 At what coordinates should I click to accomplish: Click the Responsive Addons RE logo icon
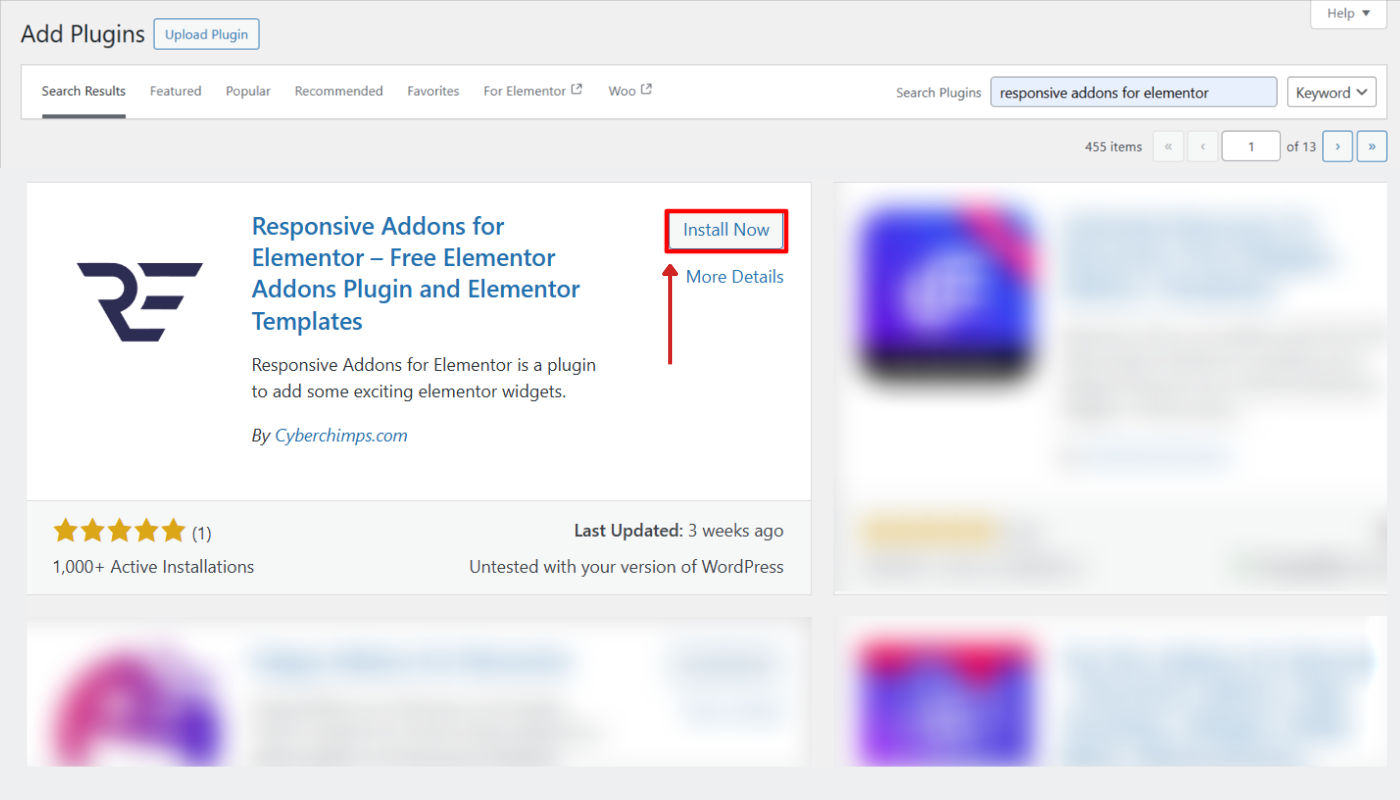(x=140, y=301)
